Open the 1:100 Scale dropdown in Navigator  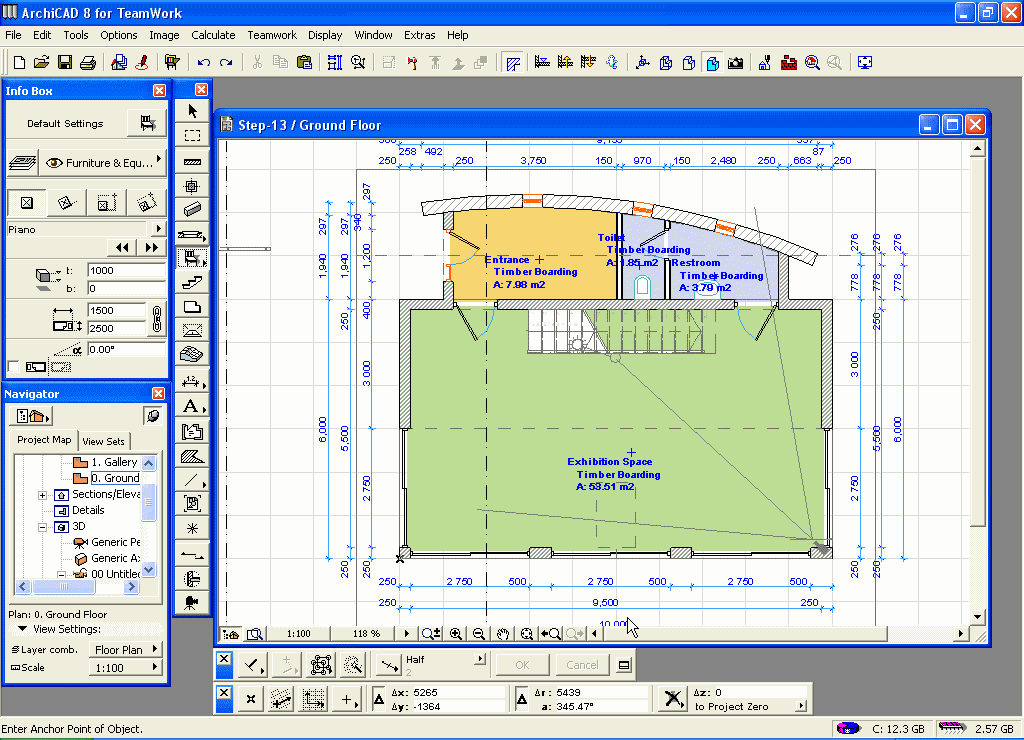click(x=125, y=668)
